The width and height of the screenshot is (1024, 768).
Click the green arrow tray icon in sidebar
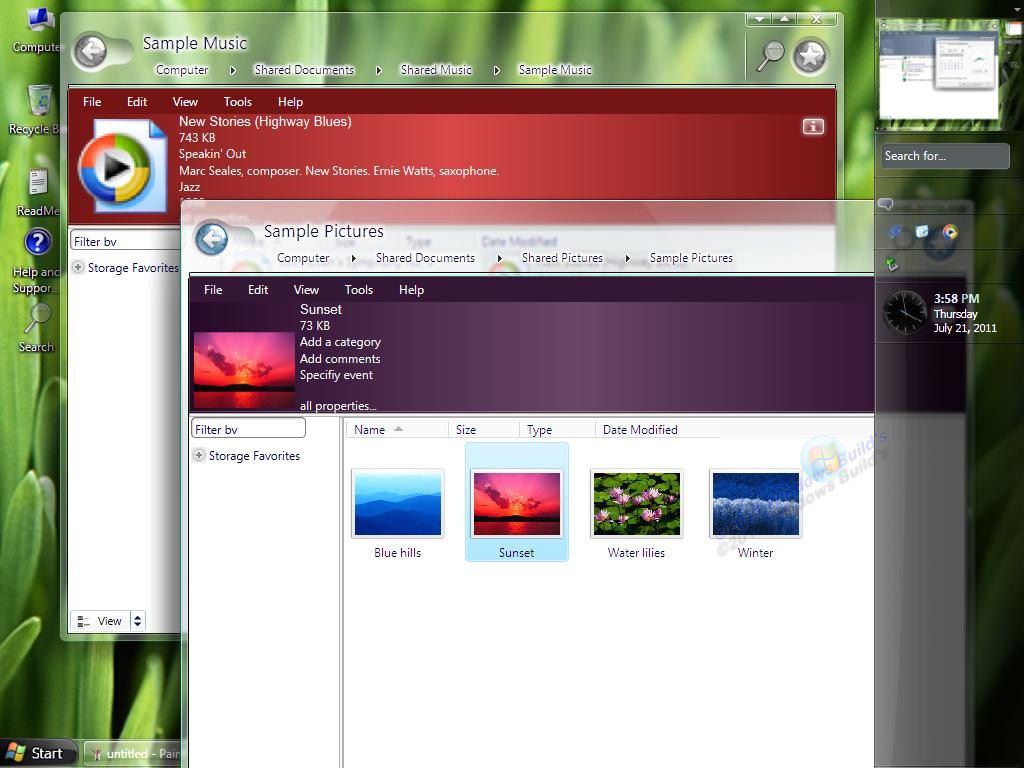[x=891, y=264]
